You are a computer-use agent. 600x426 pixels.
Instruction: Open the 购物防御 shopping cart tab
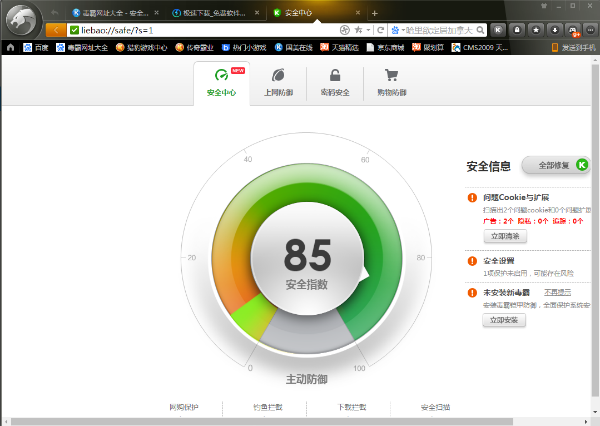tap(391, 82)
